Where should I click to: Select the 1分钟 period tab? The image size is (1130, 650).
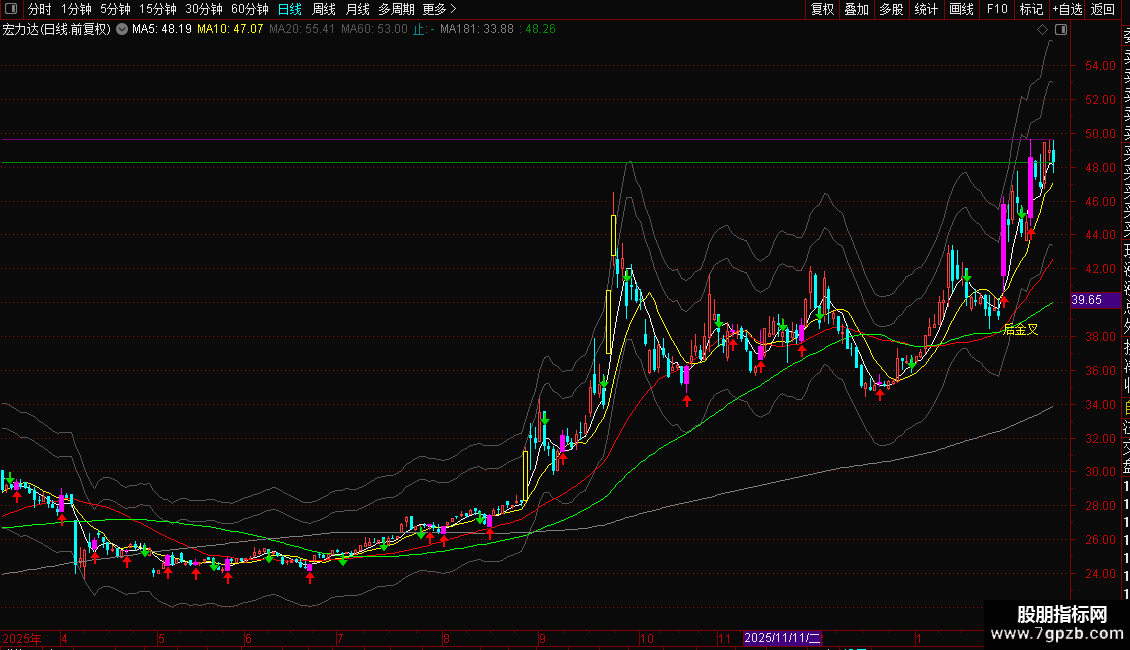76,9
